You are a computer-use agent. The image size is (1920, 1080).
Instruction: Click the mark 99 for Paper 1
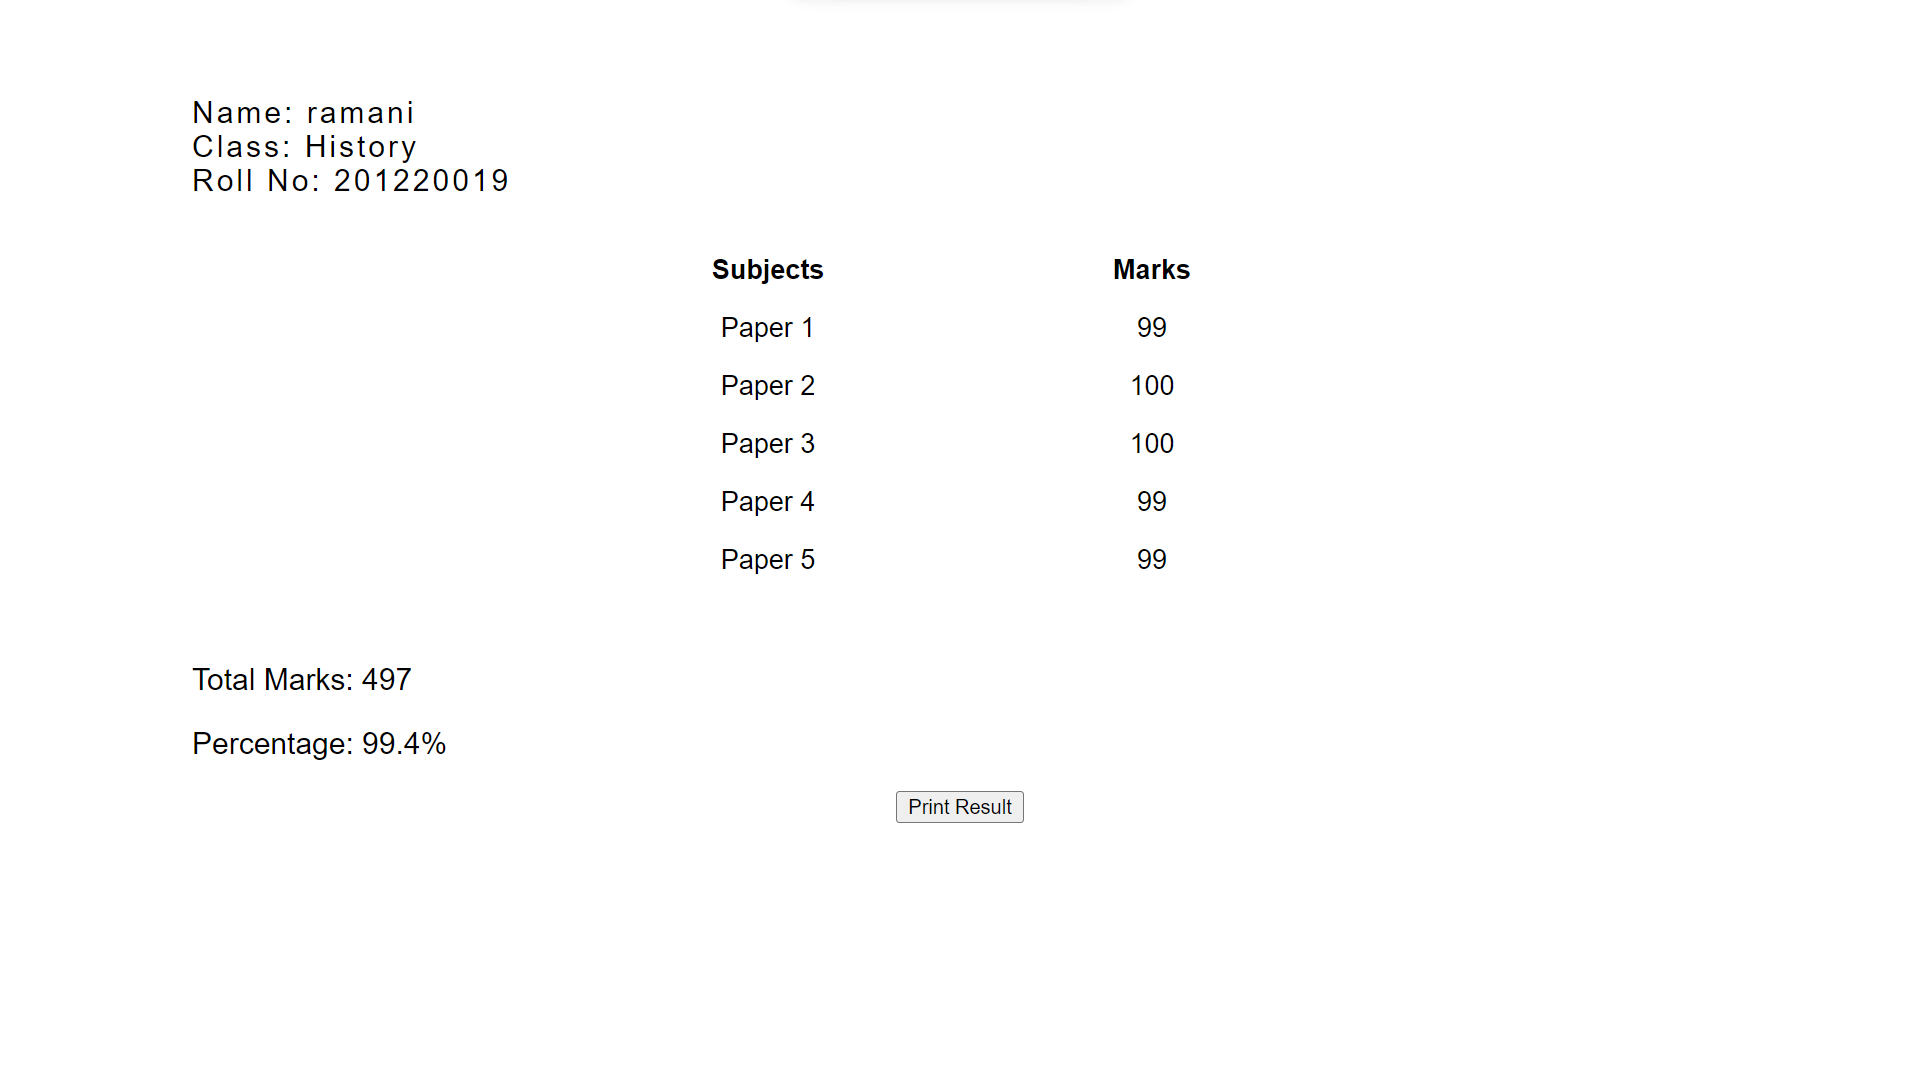coord(1151,327)
